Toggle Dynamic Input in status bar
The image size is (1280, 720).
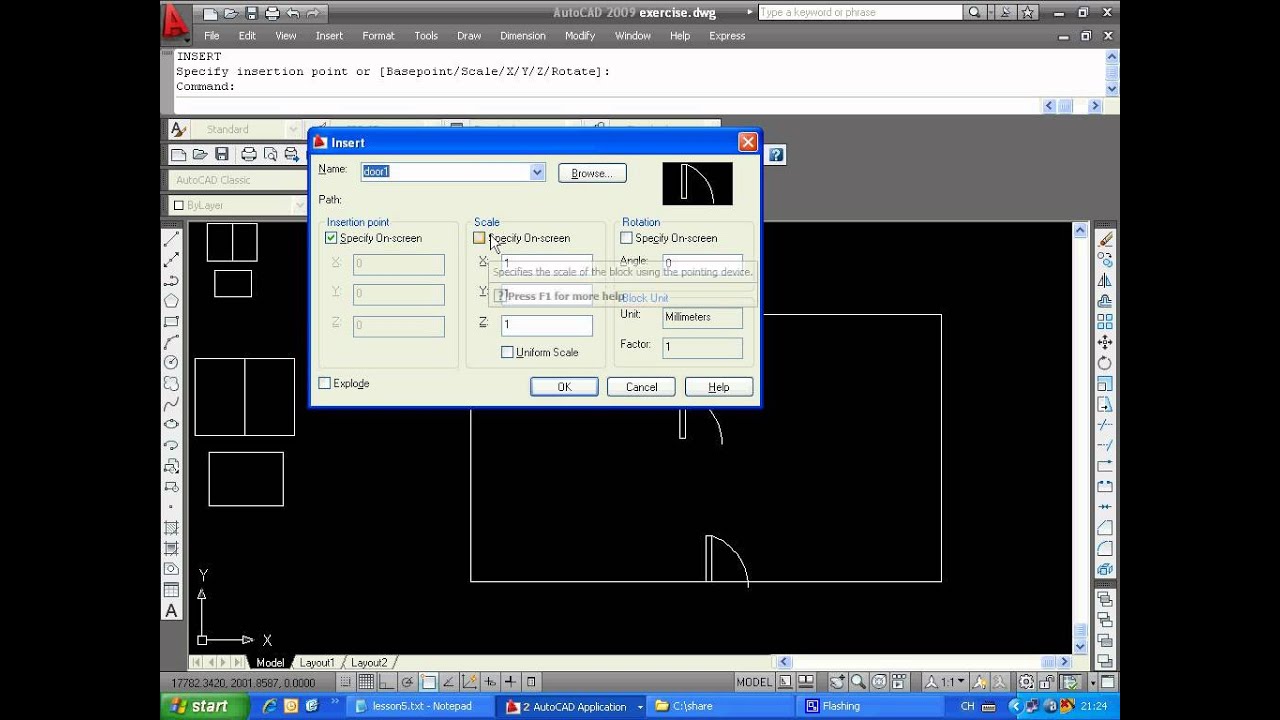pyautogui.click(x=490, y=682)
